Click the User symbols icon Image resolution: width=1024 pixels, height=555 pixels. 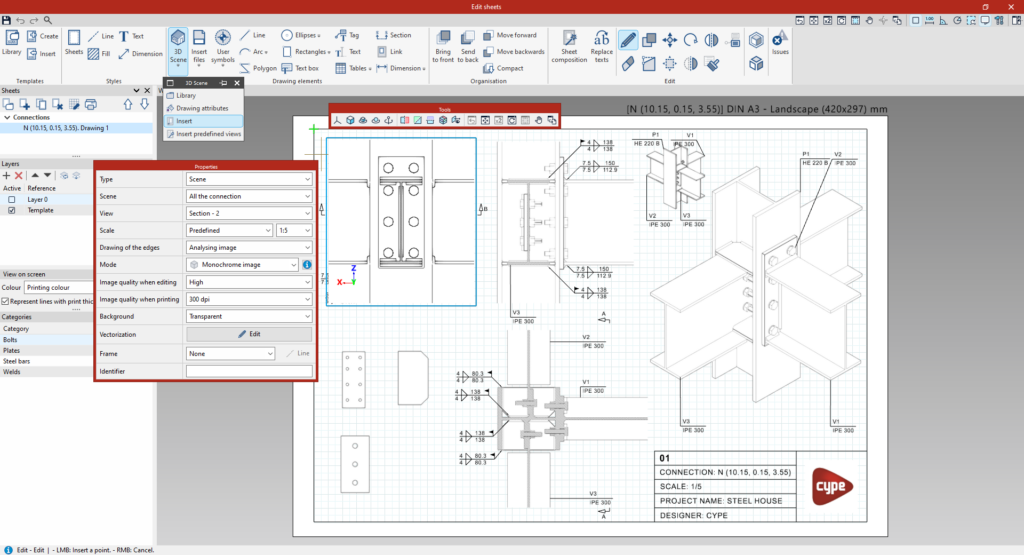(x=223, y=47)
